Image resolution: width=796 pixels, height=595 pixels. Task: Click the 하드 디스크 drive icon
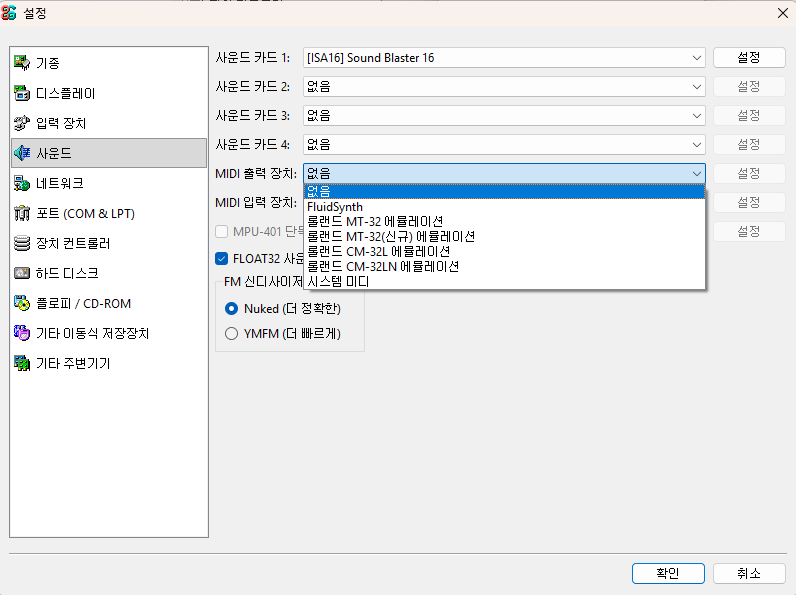coord(22,274)
